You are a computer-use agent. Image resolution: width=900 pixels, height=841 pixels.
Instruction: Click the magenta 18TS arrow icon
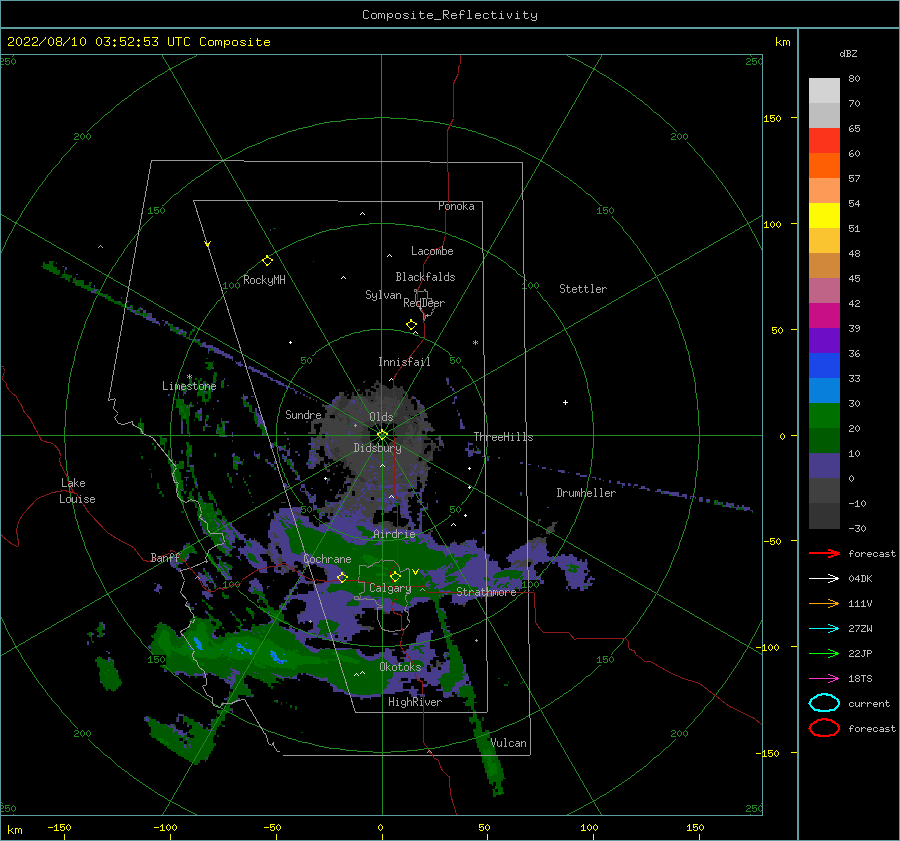click(824, 678)
